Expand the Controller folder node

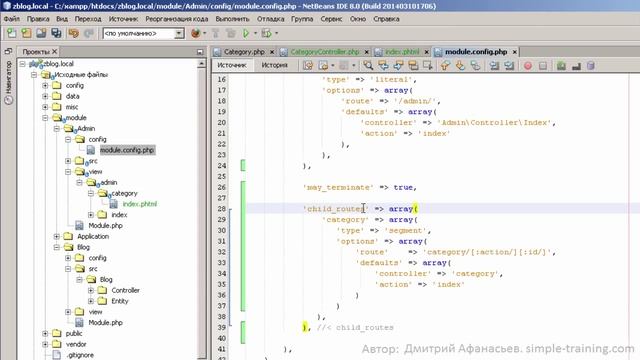[x=91, y=290]
